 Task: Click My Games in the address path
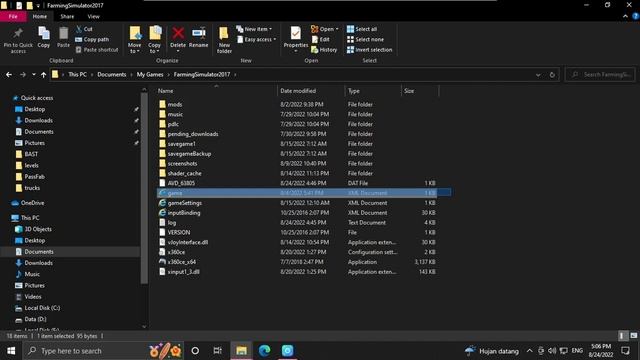point(150,74)
